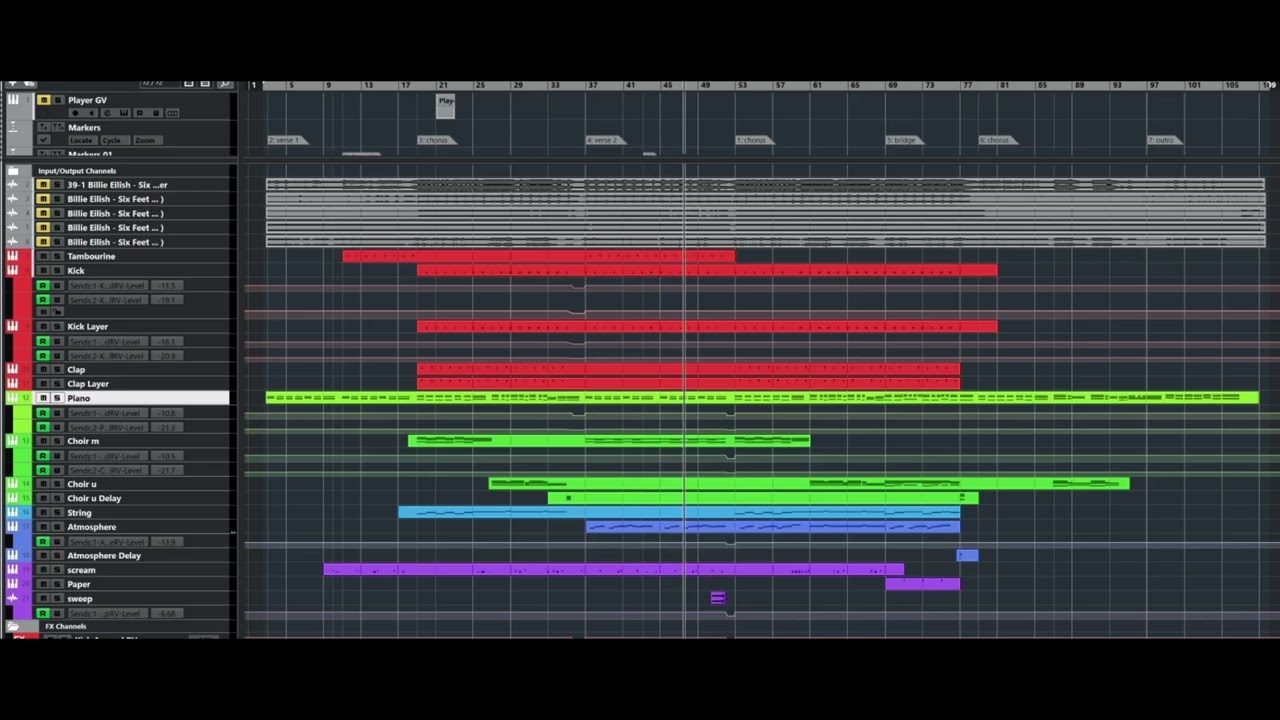Image resolution: width=1280 pixels, height=720 pixels.
Task: Open the Choir m Sends:2 parameter dropdown
Action: pos(108,470)
